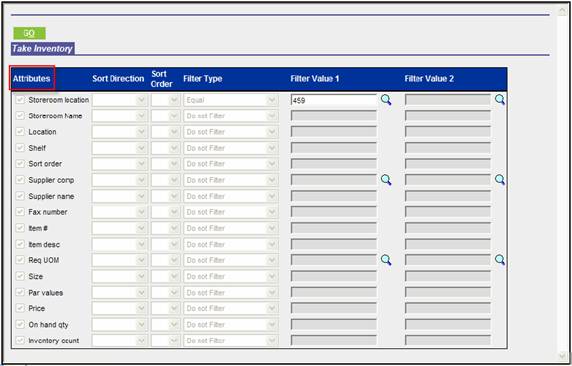Open Sort Direction dropdown for Supplier comp
Viewport: 572px width, 366px height.
tap(120, 180)
